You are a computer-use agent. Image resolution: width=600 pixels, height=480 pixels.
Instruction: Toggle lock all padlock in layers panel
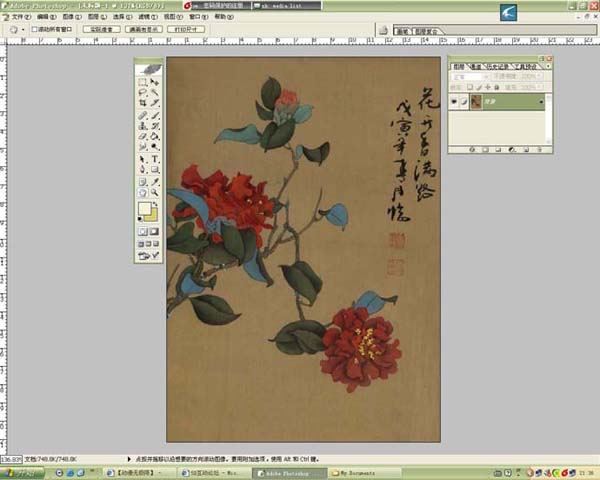coord(497,87)
